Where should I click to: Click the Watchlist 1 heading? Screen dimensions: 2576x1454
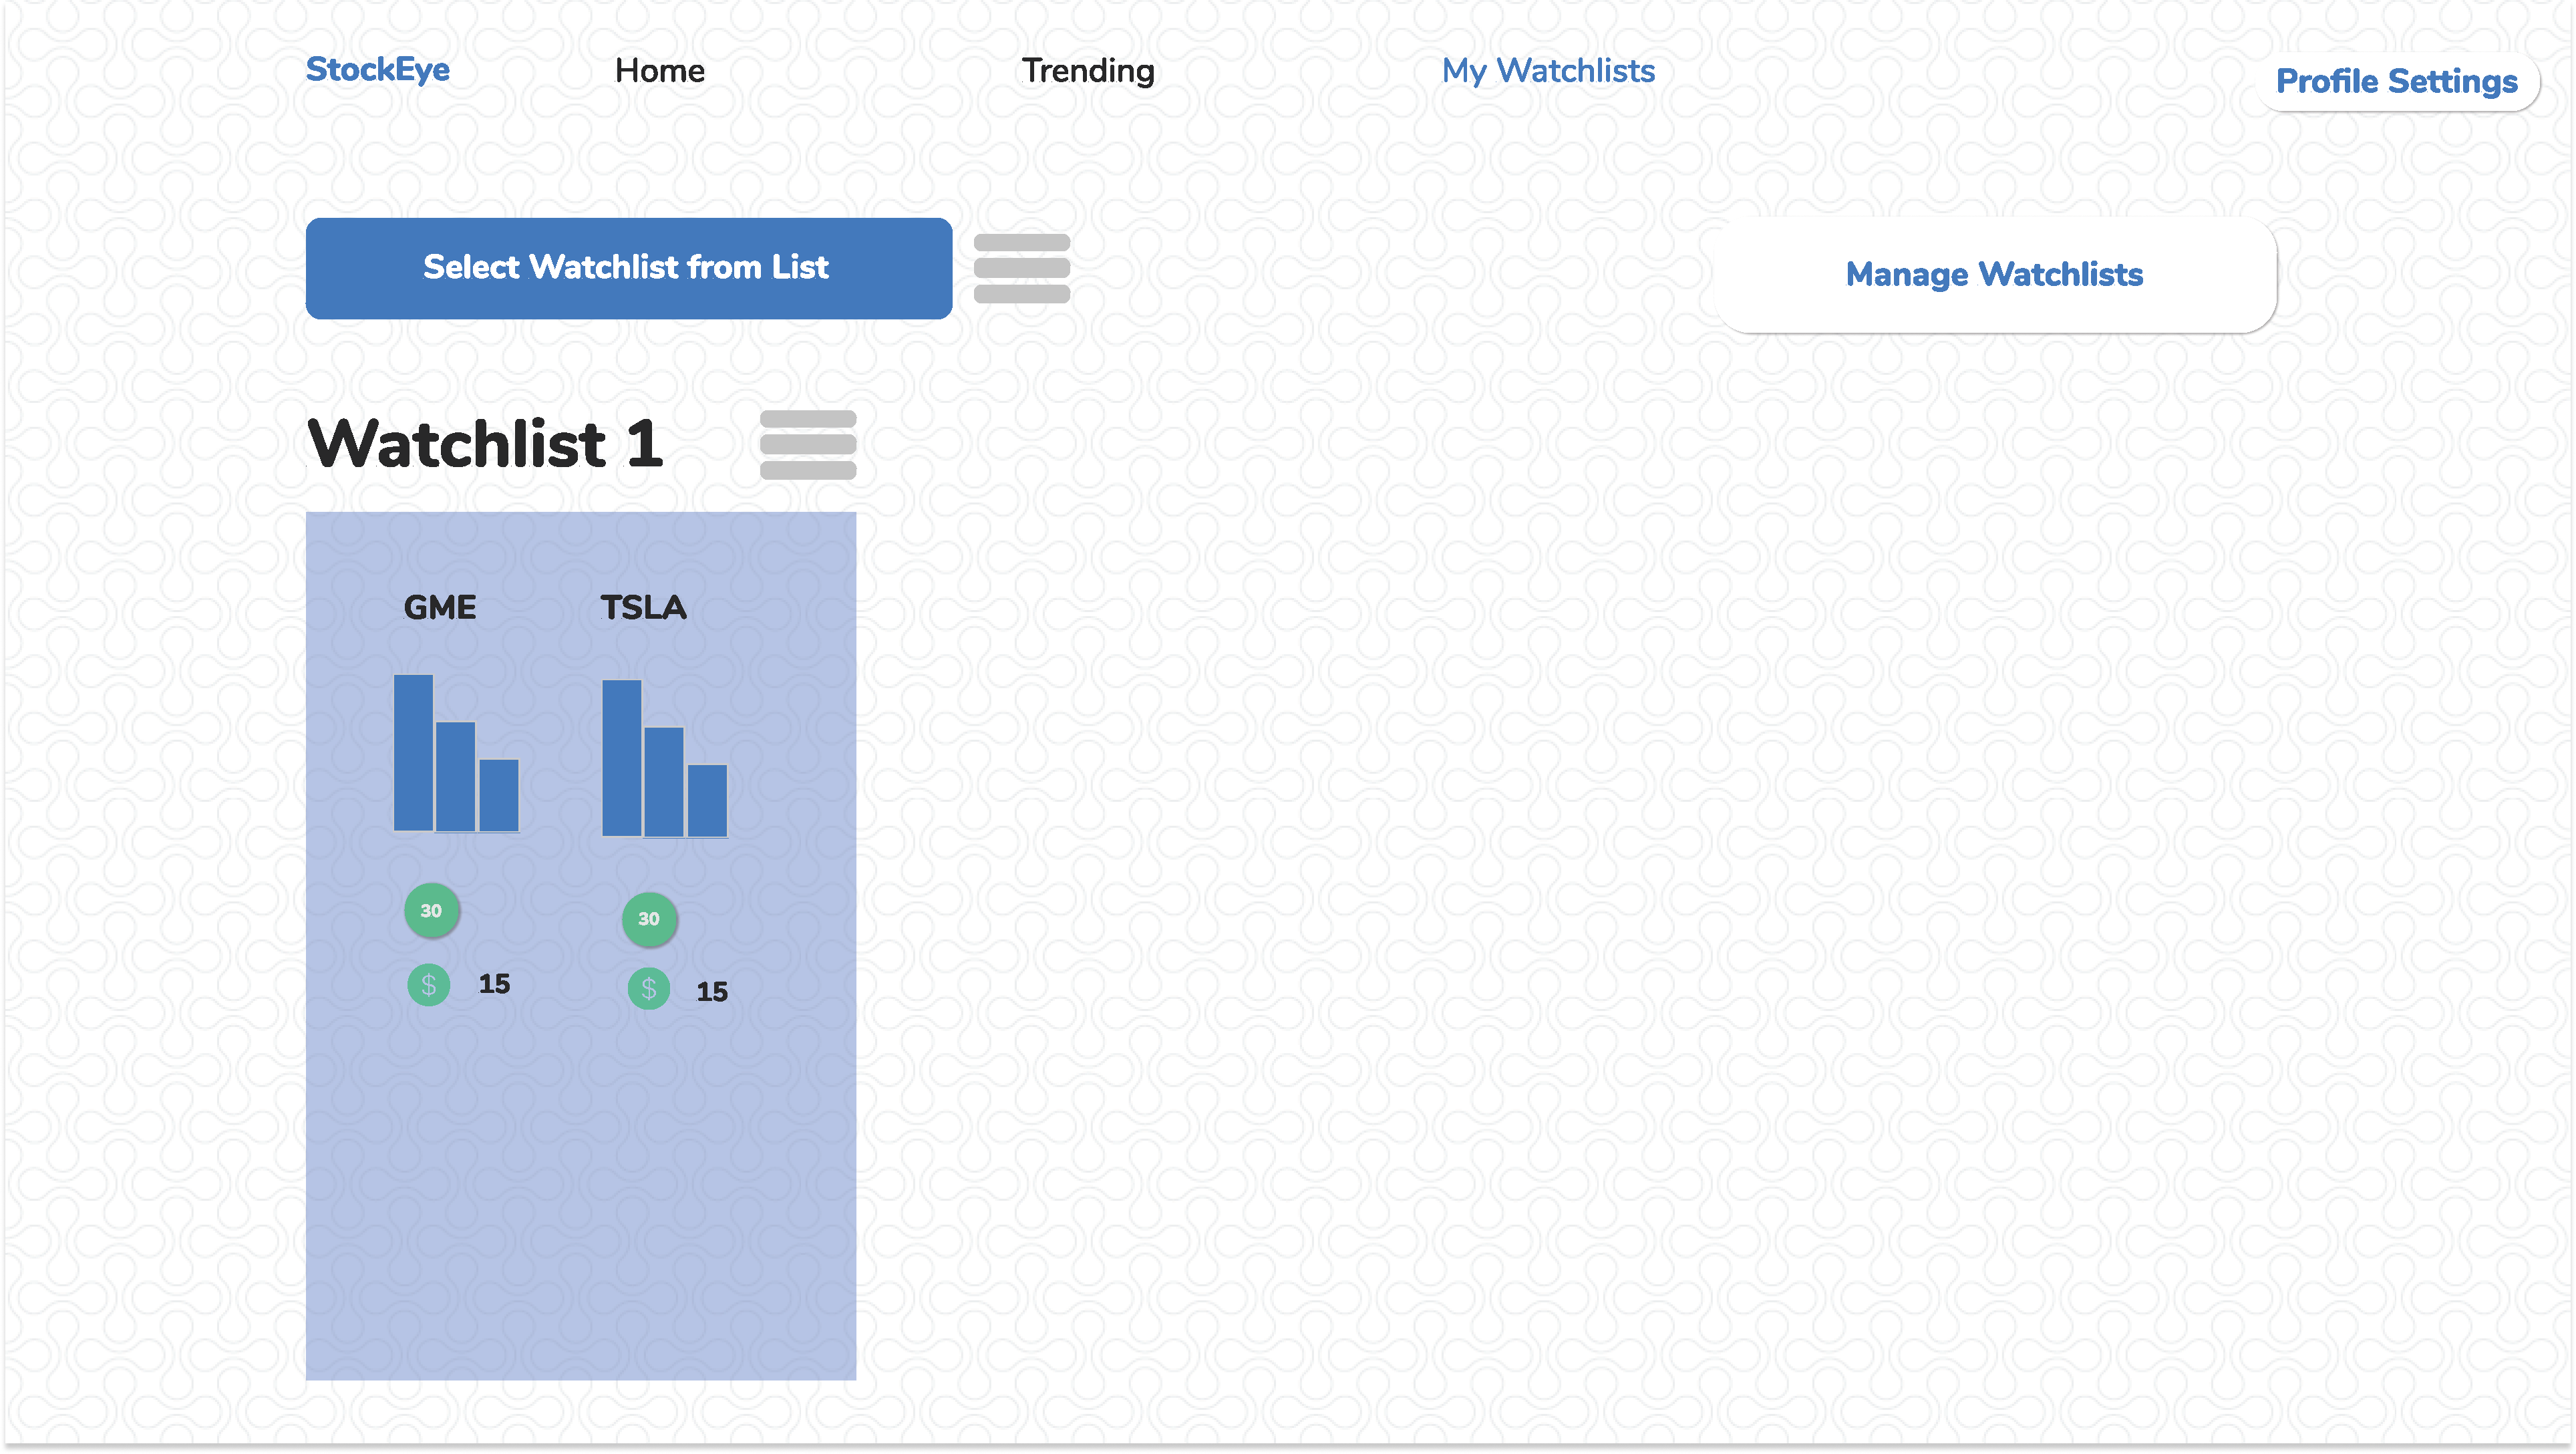(485, 443)
